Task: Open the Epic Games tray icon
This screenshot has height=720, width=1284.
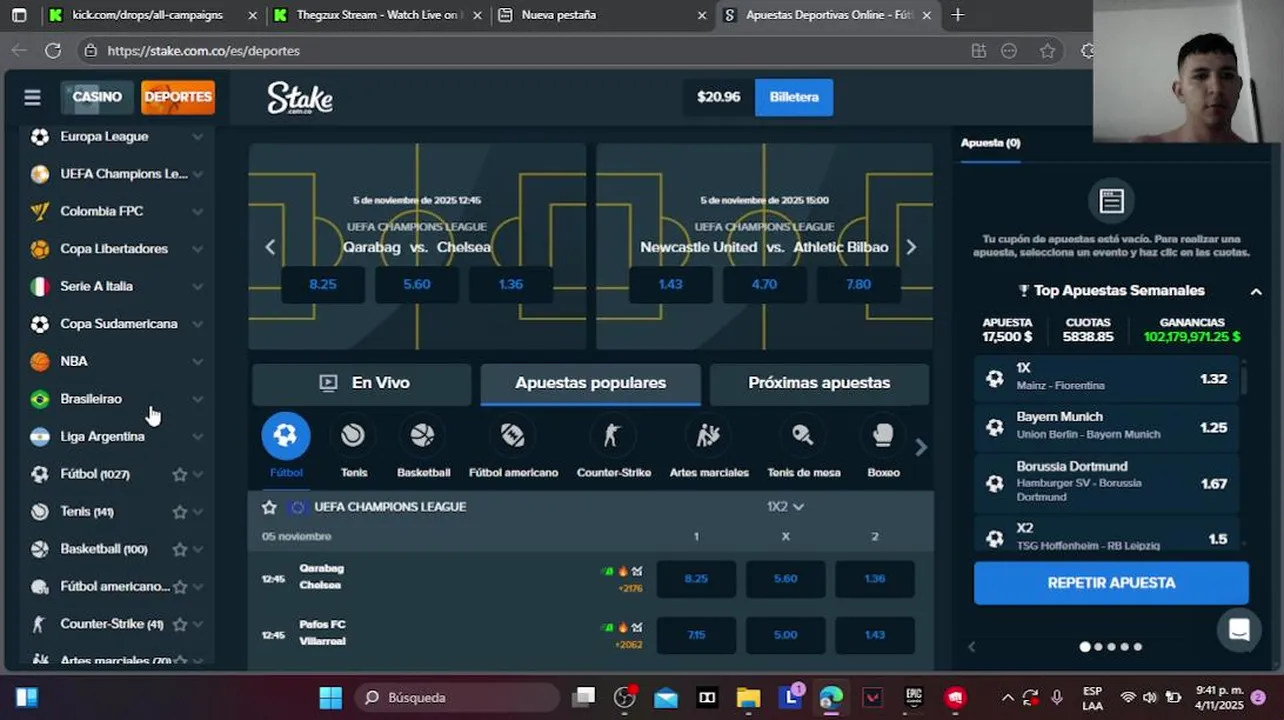Action: [x=914, y=697]
